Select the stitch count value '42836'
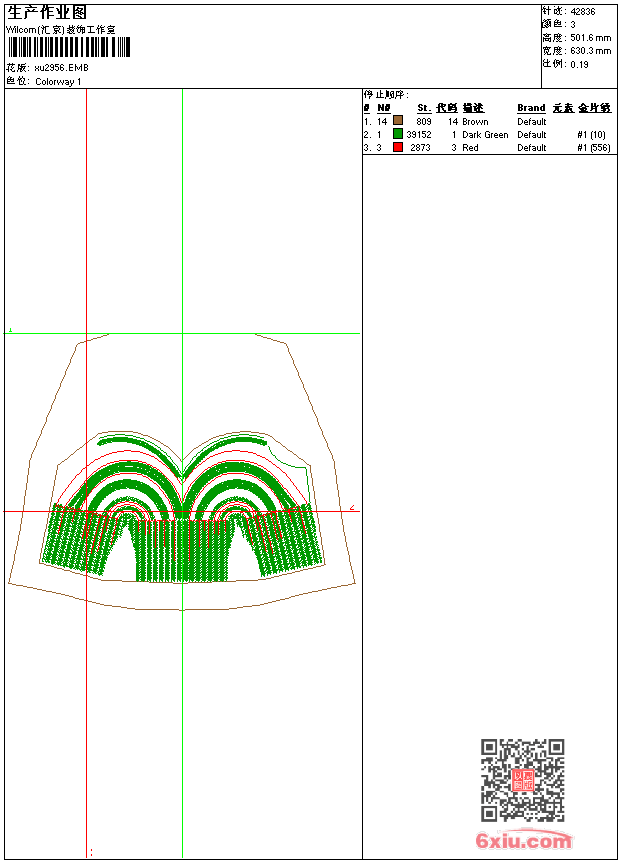Viewport: 620px width, 860px height. click(x=583, y=12)
